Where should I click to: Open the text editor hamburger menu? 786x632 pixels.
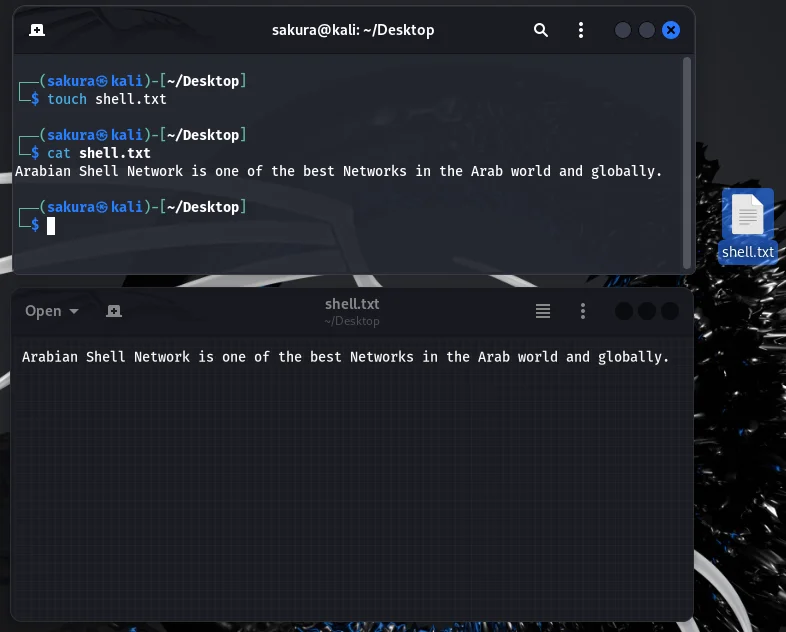click(x=543, y=311)
